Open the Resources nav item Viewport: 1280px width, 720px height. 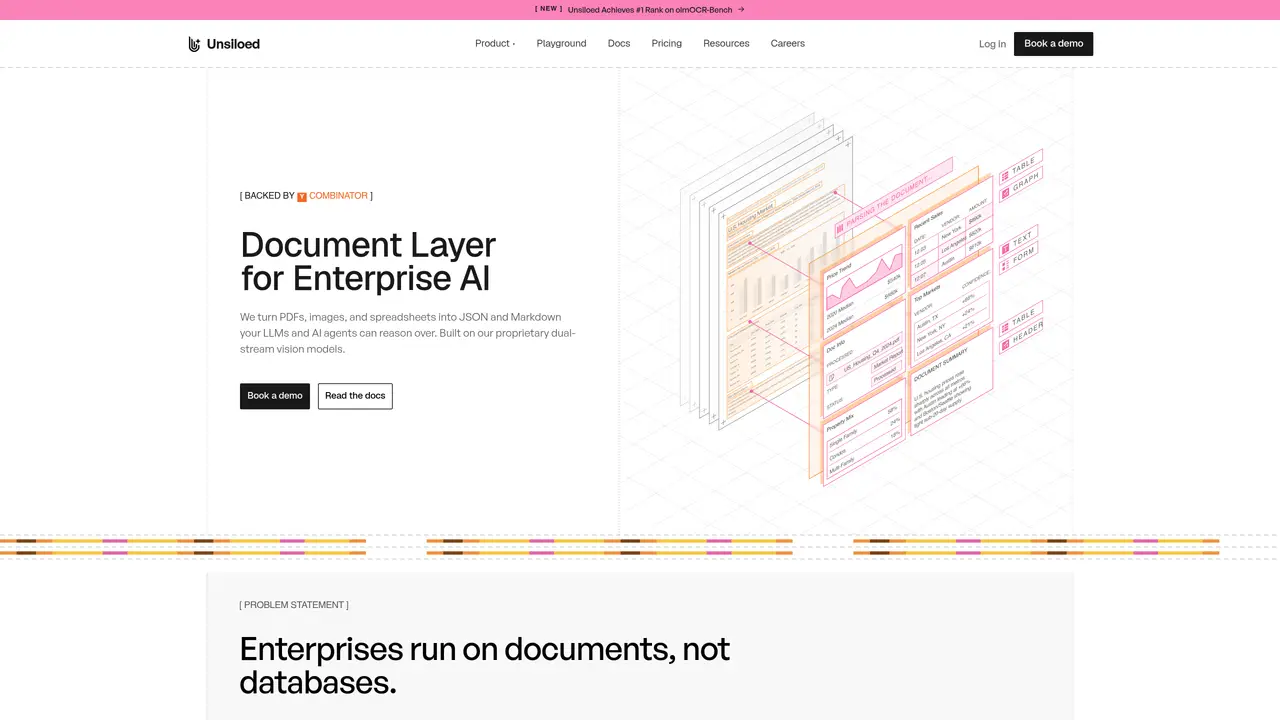pos(726,44)
